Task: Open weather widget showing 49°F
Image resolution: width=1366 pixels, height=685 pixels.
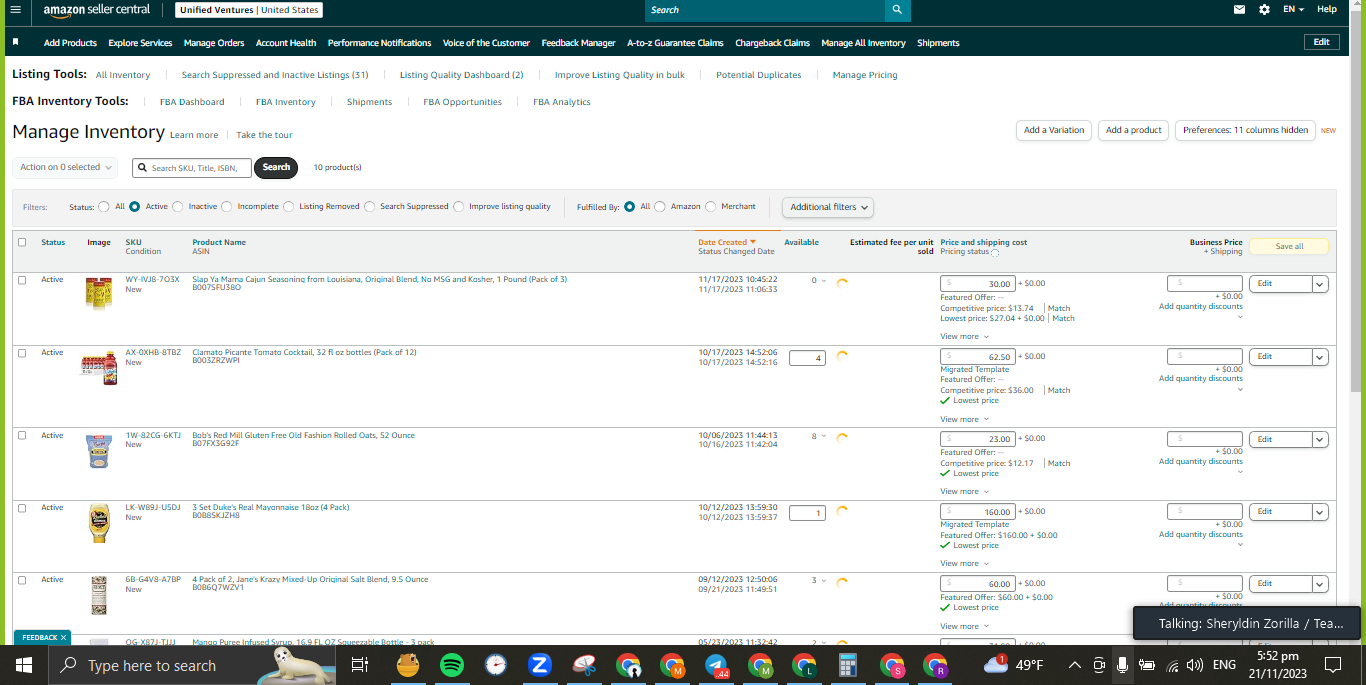Action: tap(1013, 665)
